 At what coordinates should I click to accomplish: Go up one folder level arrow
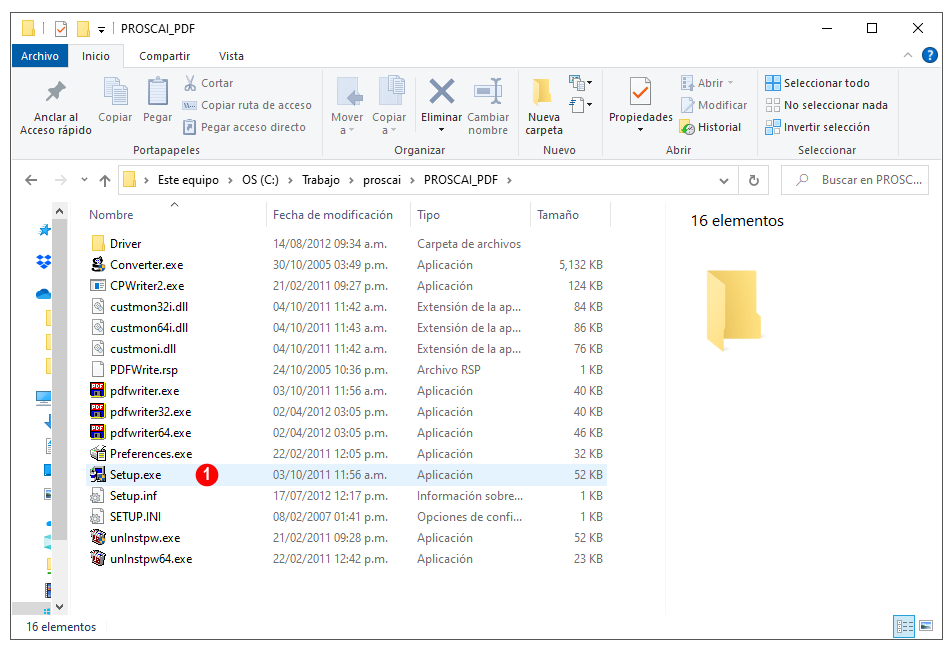105,180
